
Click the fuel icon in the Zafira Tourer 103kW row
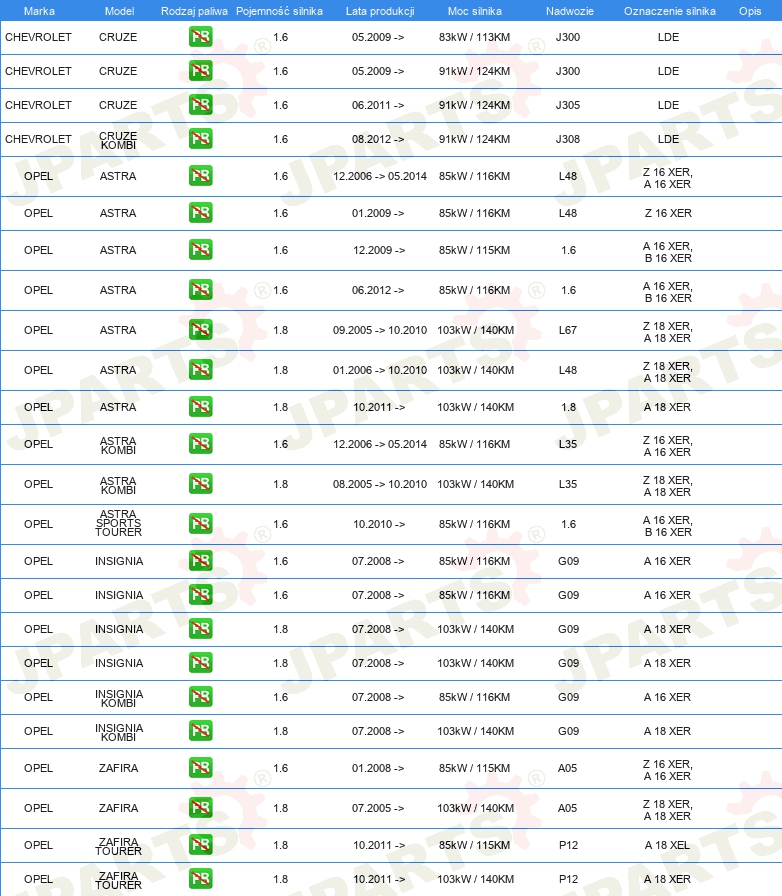(x=201, y=879)
